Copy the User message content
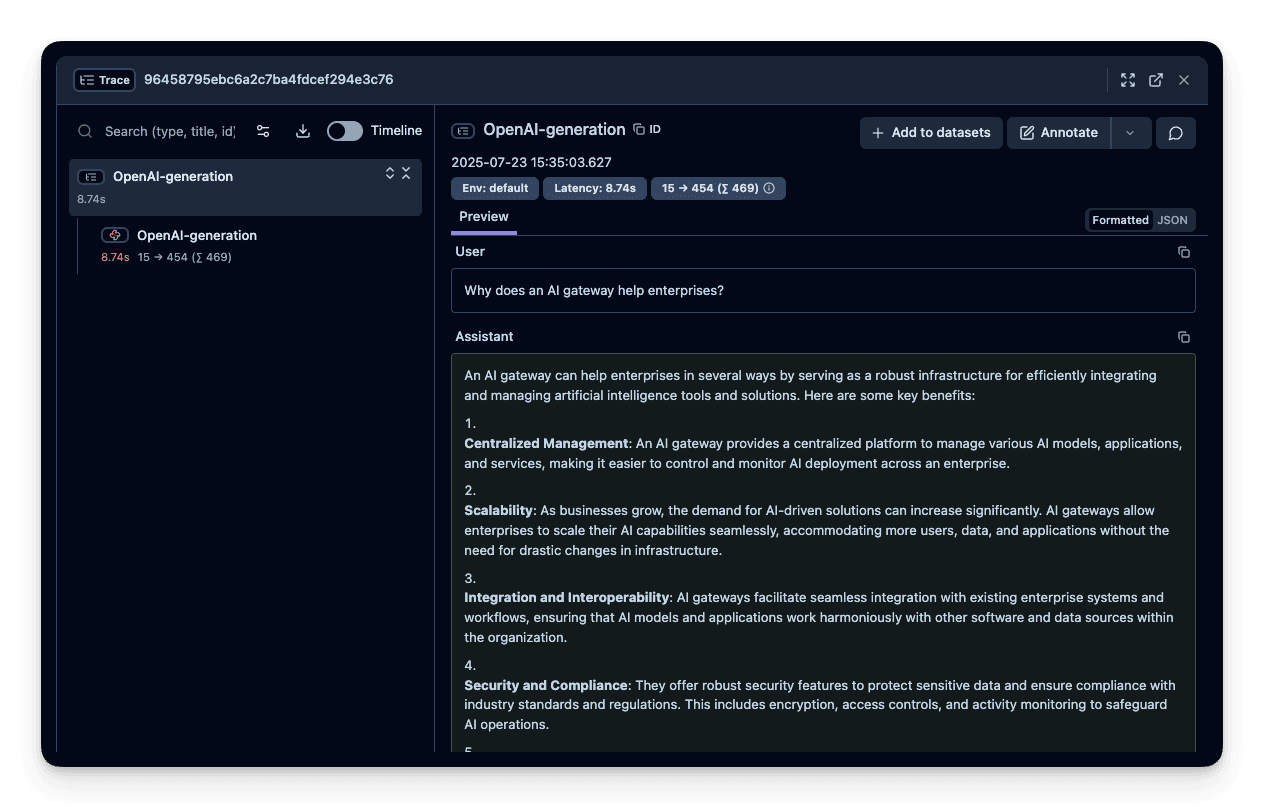 coord(1184,252)
